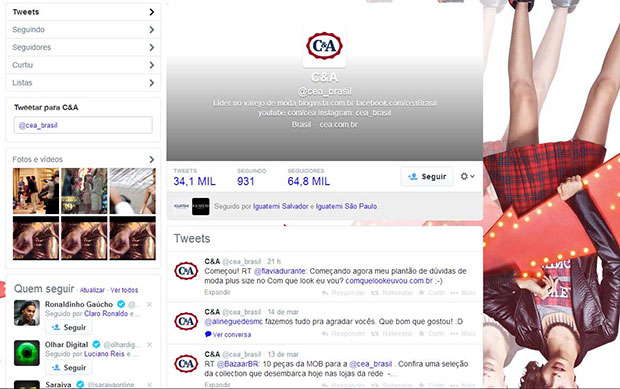Open the Fotos e vídeos heading link
Screen dimensions: 620x389
pyautogui.click(x=38, y=159)
